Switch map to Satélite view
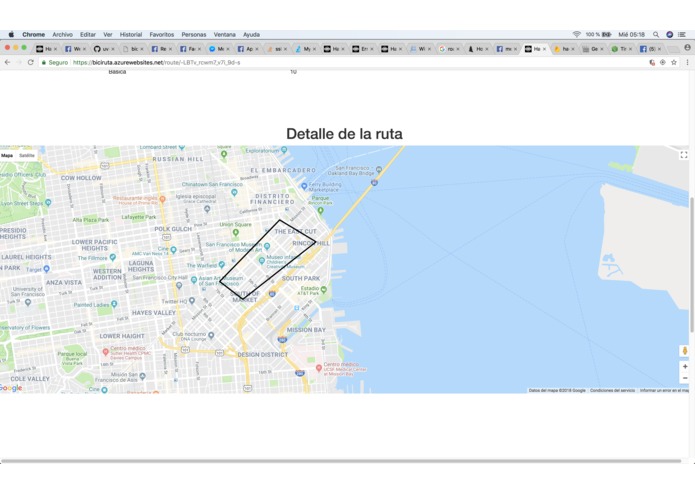This screenshot has width=695, height=494. tap(27, 156)
